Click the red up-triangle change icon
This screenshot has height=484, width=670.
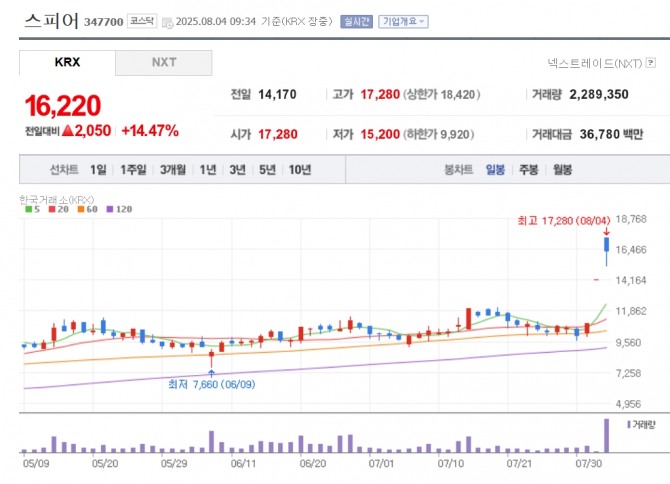(68, 131)
